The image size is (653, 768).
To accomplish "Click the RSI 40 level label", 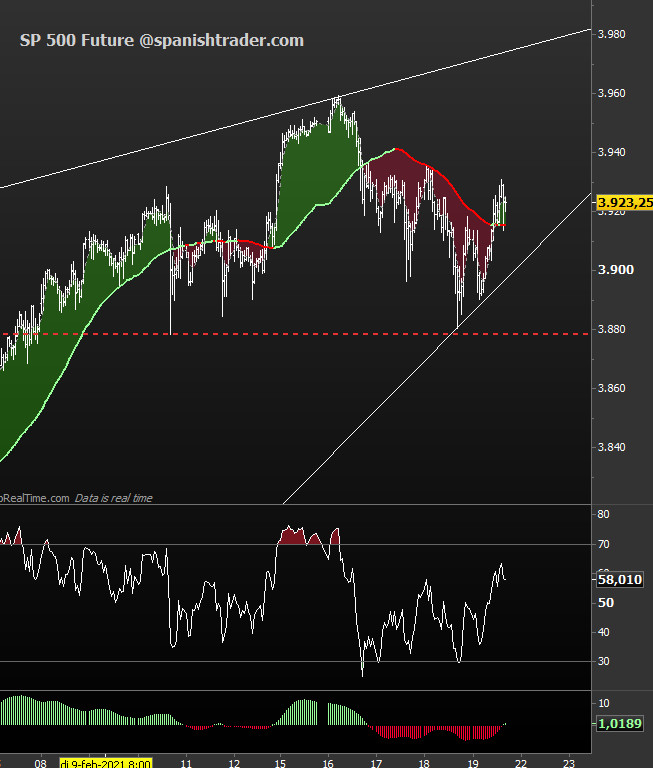I will (x=604, y=632).
